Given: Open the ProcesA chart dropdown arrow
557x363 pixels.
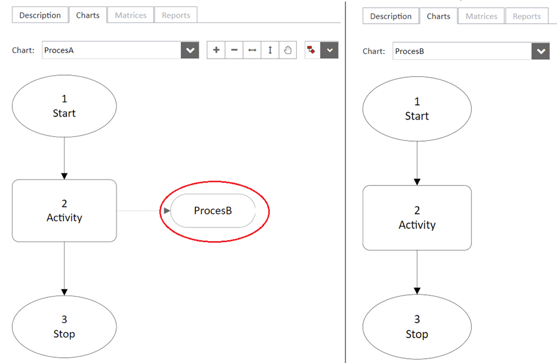Looking at the screenshot, I should (190, 50).
